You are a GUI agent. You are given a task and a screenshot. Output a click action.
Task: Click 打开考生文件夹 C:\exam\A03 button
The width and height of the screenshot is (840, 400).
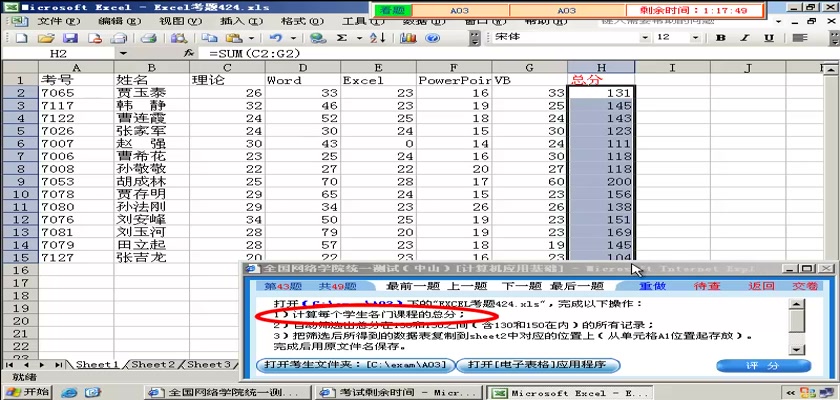coord(355,365)
